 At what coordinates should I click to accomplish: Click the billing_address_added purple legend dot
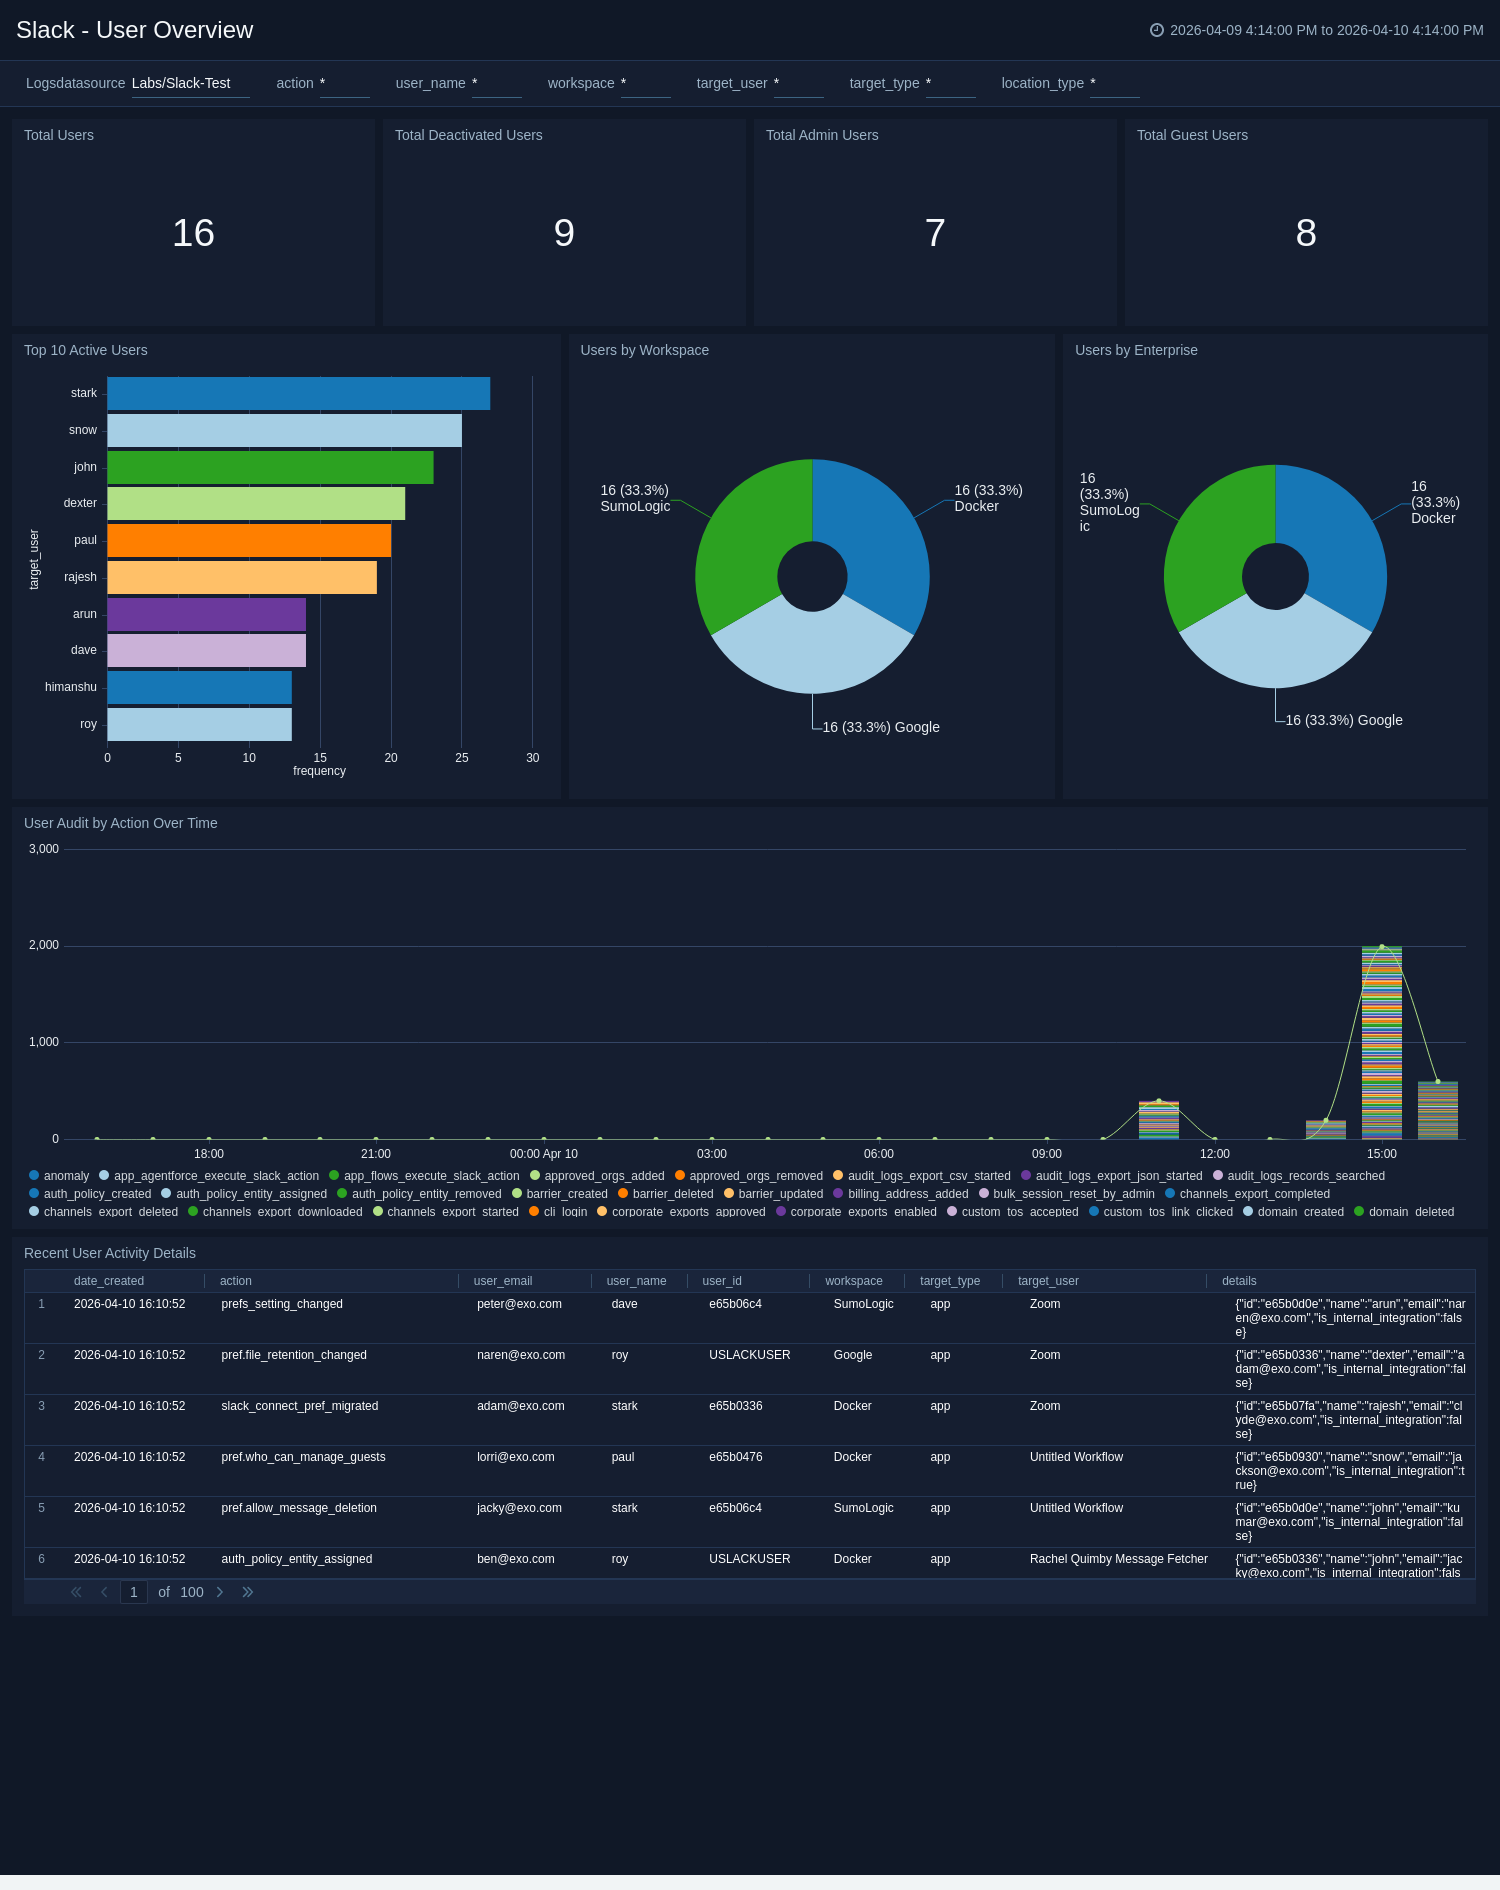click(838, 1194)
